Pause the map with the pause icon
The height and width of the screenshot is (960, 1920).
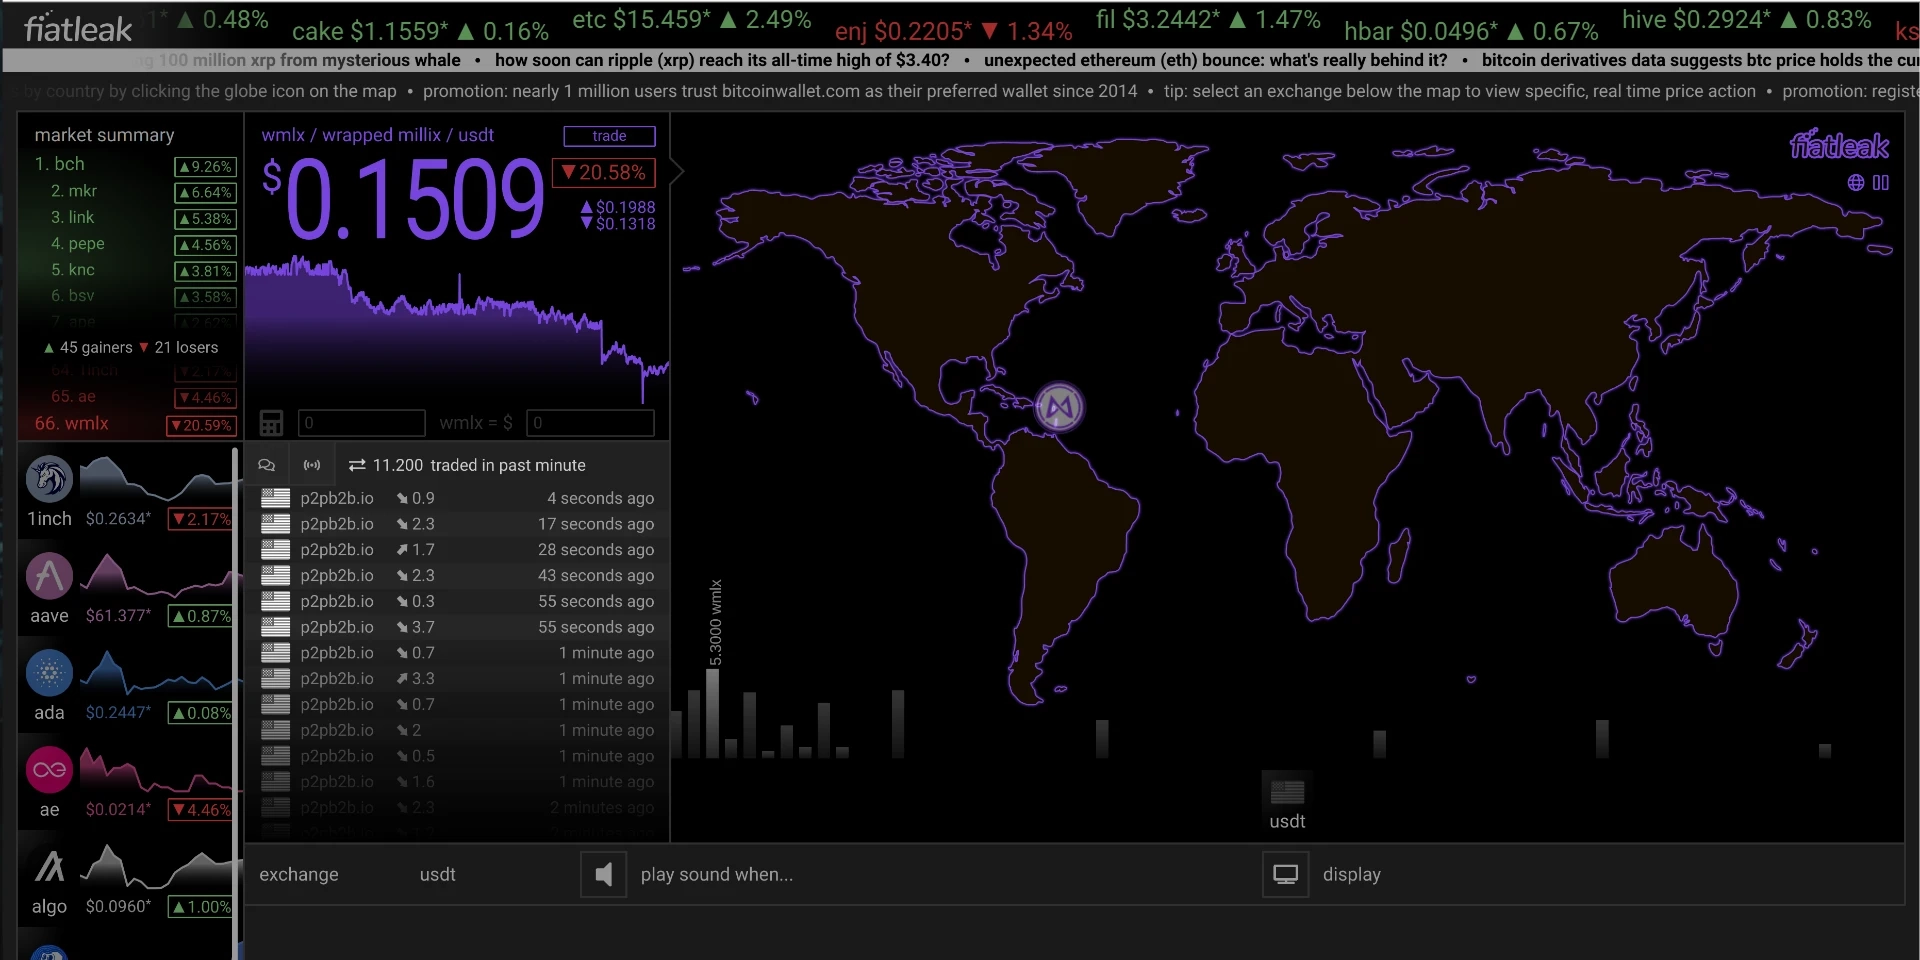(x=1881, y=182)
